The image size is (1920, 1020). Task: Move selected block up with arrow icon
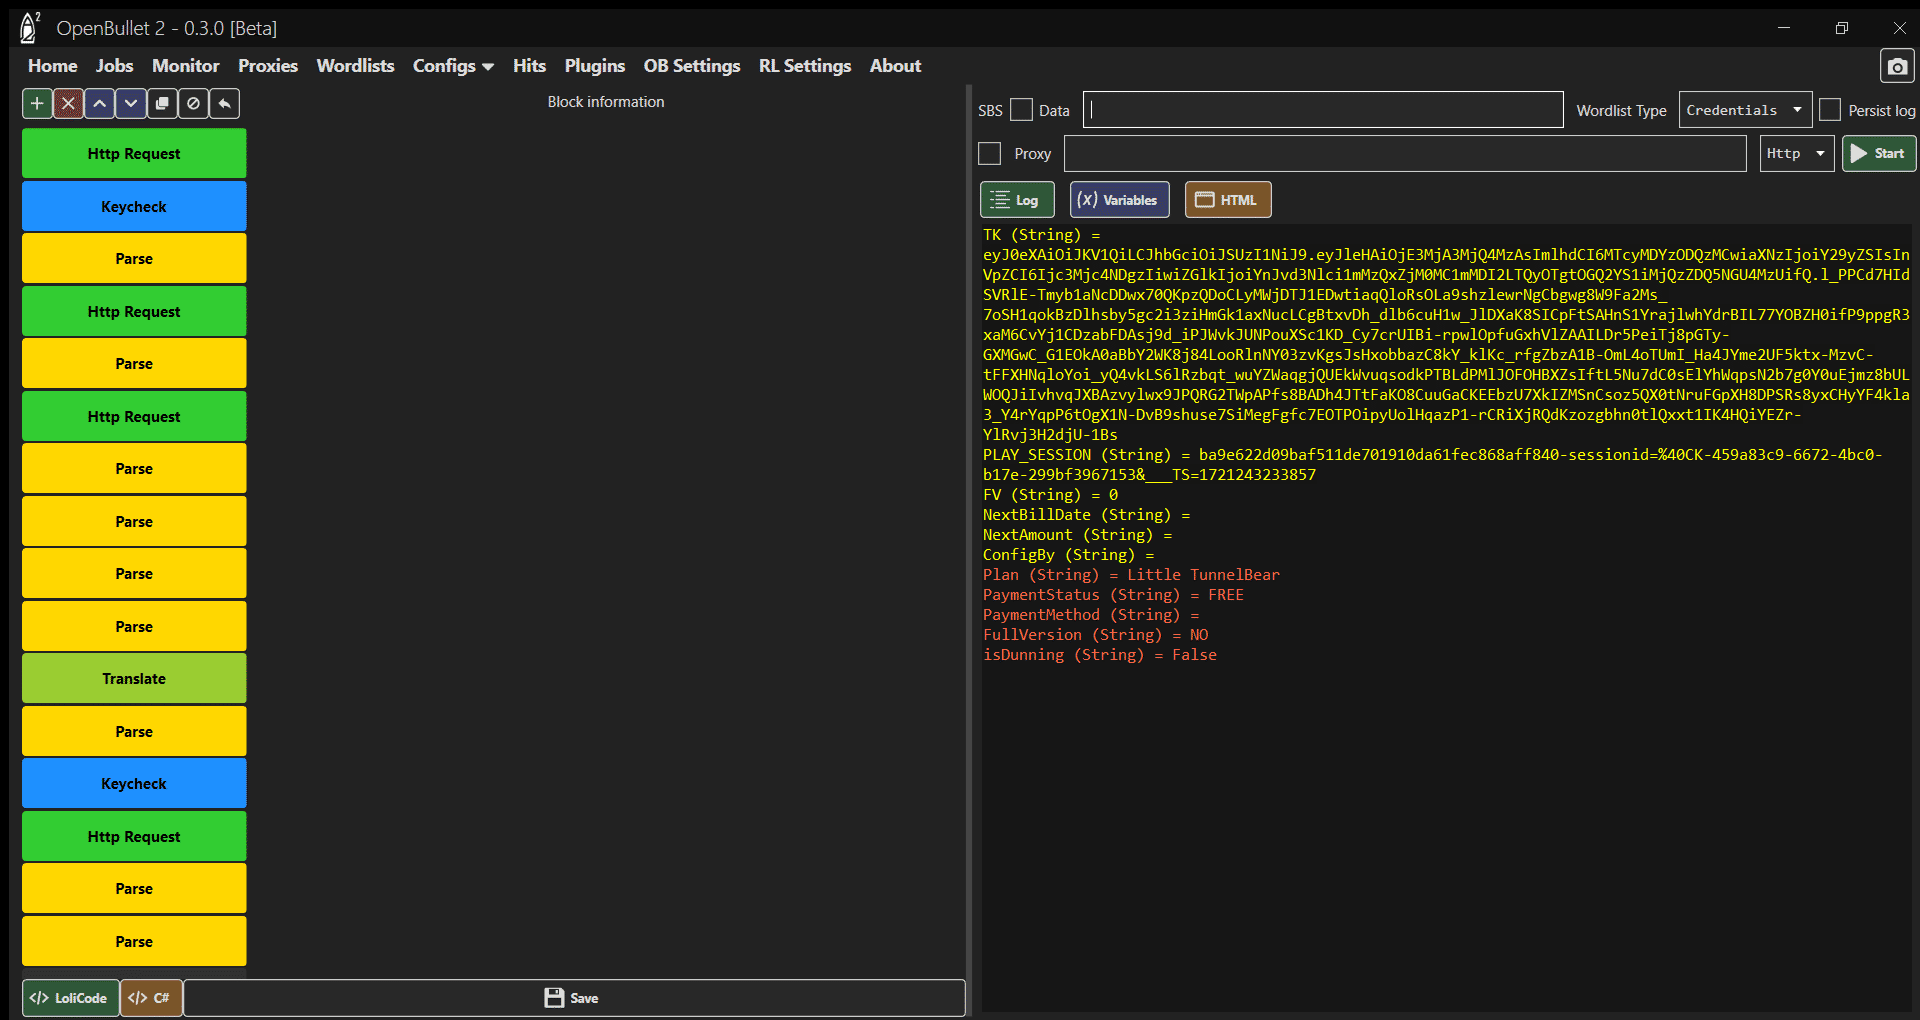[x=99, y=103]
